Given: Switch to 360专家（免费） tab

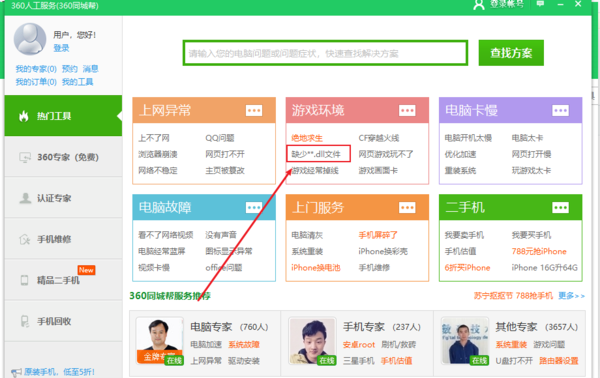Looking at the screenshot, I should 63,157.
